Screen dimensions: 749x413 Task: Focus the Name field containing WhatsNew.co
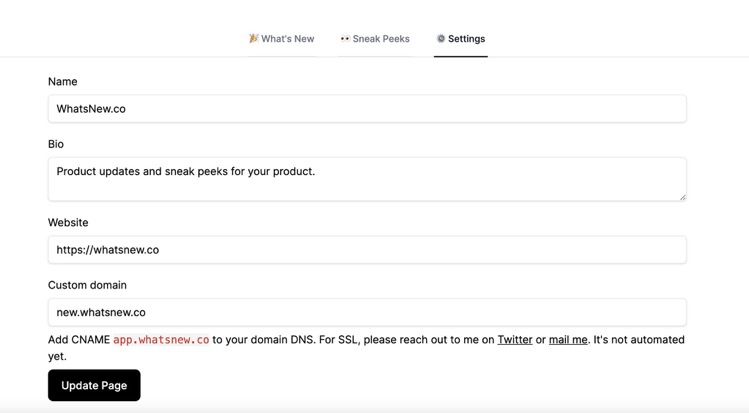(x=367, y=109)
